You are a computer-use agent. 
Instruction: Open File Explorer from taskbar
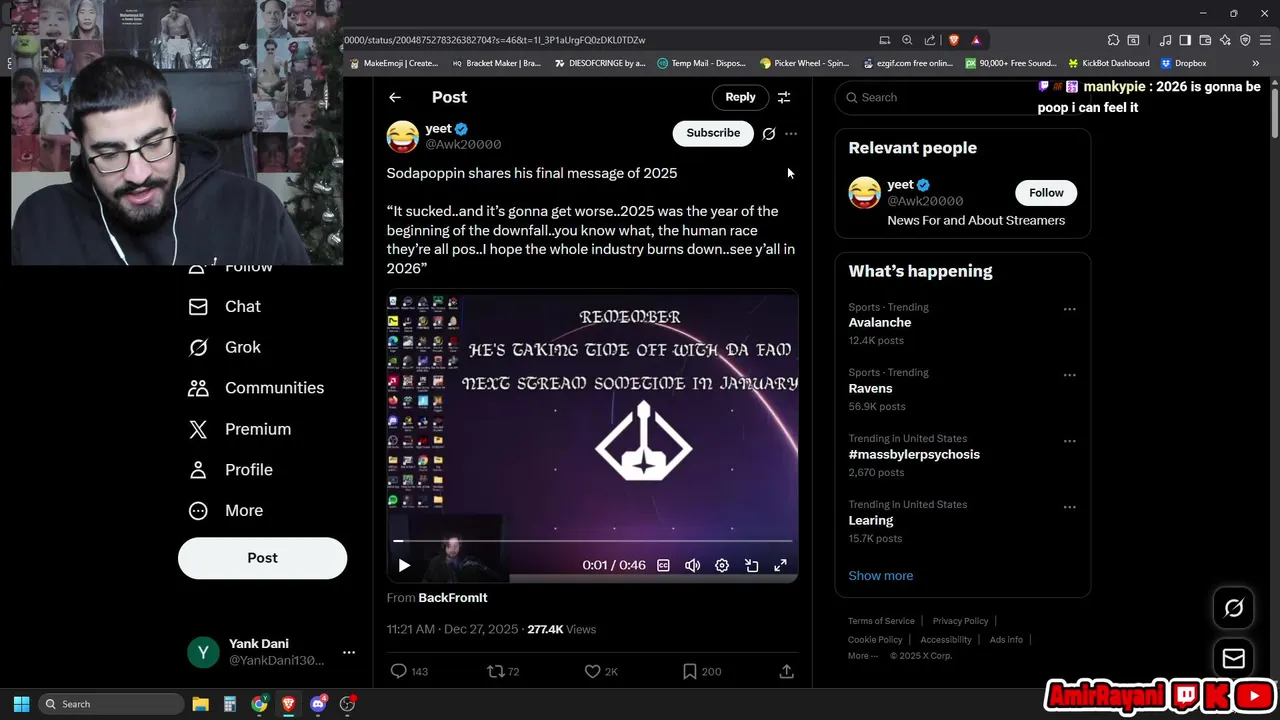click(x=200, y=704)
